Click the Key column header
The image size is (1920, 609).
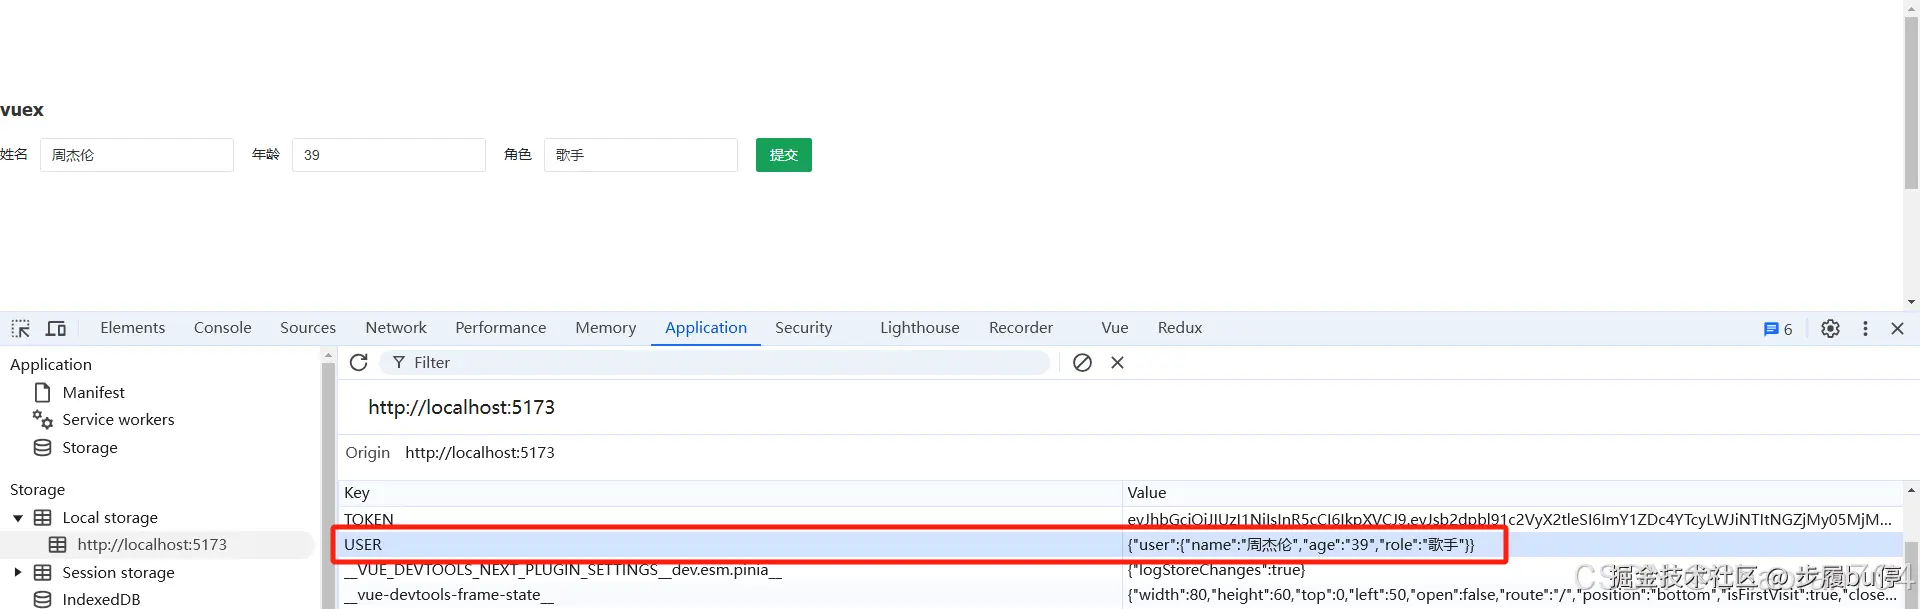730,492
